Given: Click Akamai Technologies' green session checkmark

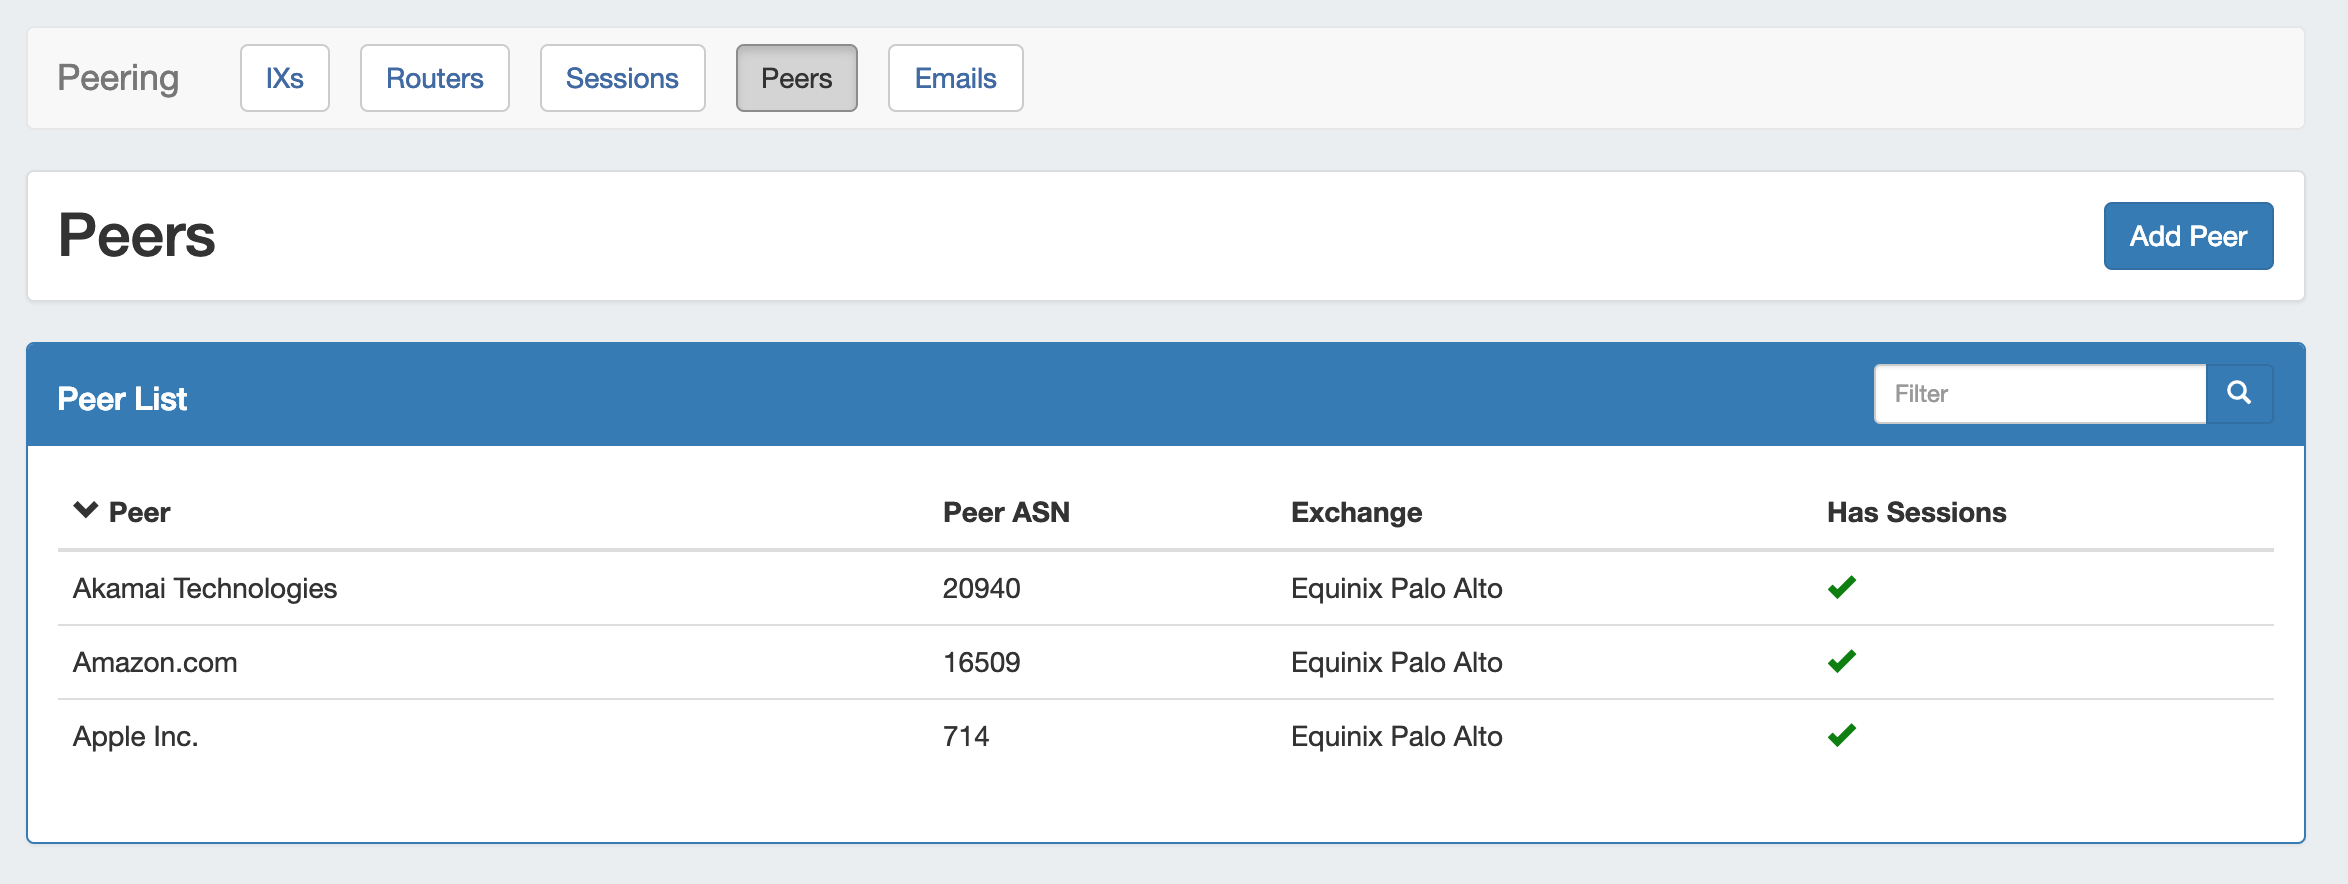Looking at the screenshot, I should (x=1841, y=588).
